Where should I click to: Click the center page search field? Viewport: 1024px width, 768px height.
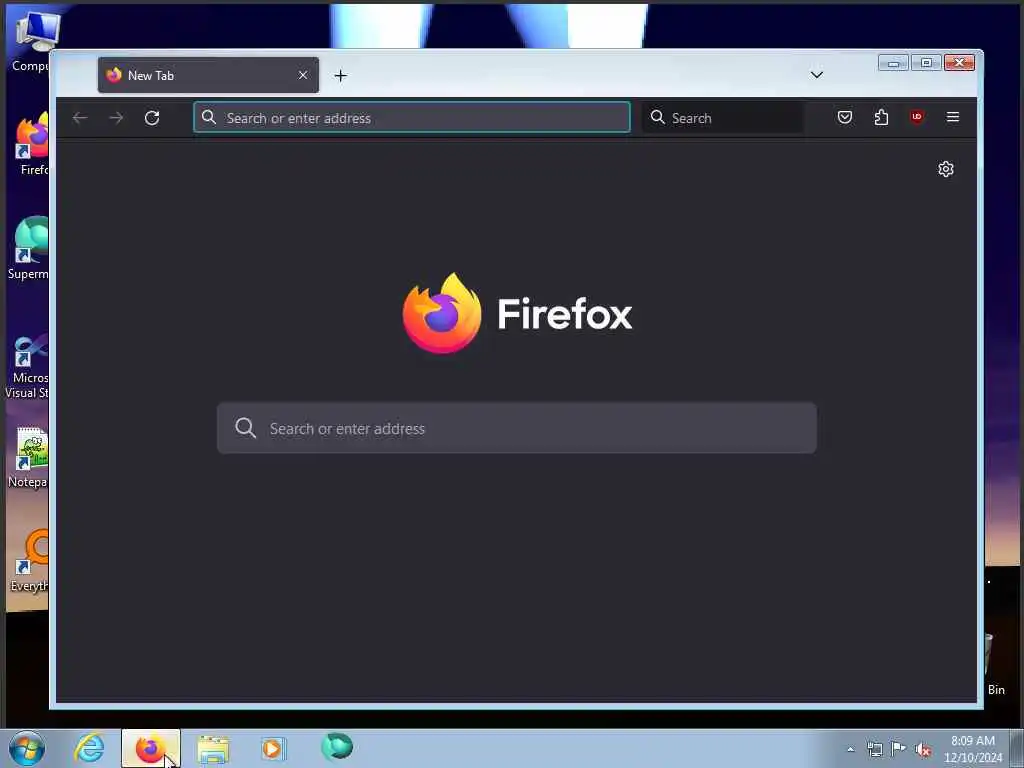point(517,428)
